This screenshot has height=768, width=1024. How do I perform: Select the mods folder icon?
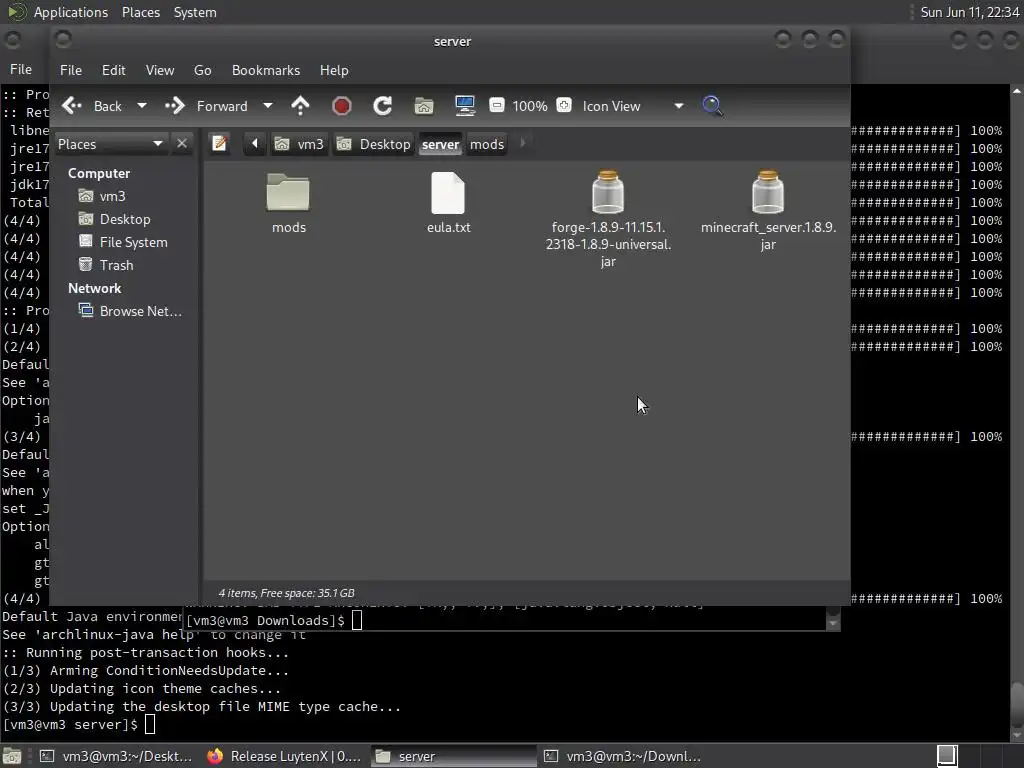tap(288, 193)
